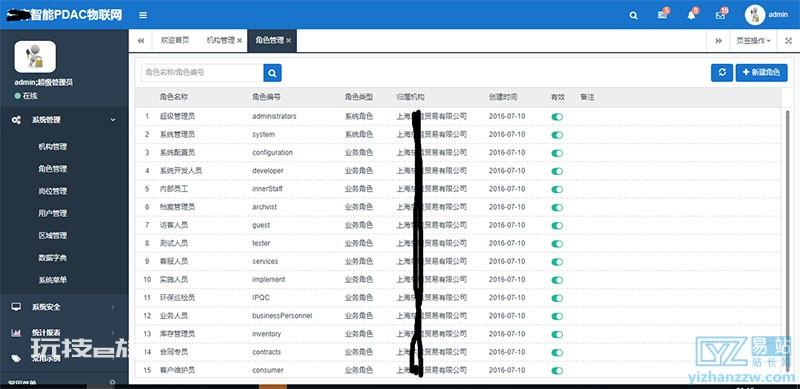Click the 新建角色 button
This screenshot has height=389, width=800.
point(761,72)
